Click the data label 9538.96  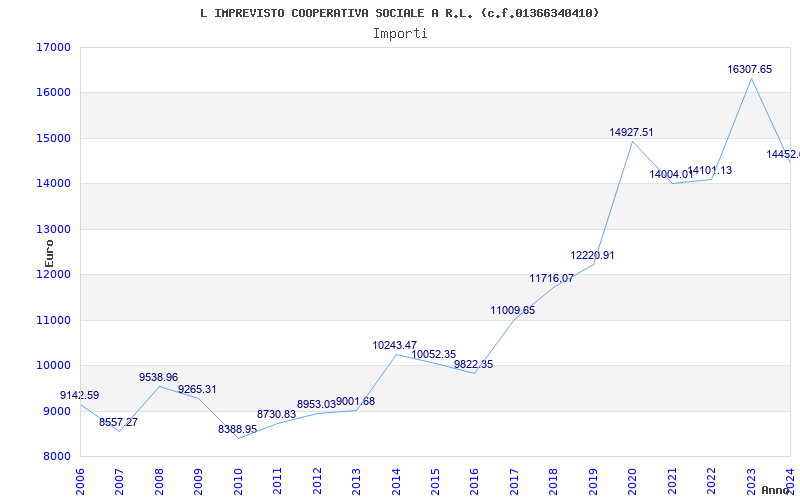tap(158, 378)
